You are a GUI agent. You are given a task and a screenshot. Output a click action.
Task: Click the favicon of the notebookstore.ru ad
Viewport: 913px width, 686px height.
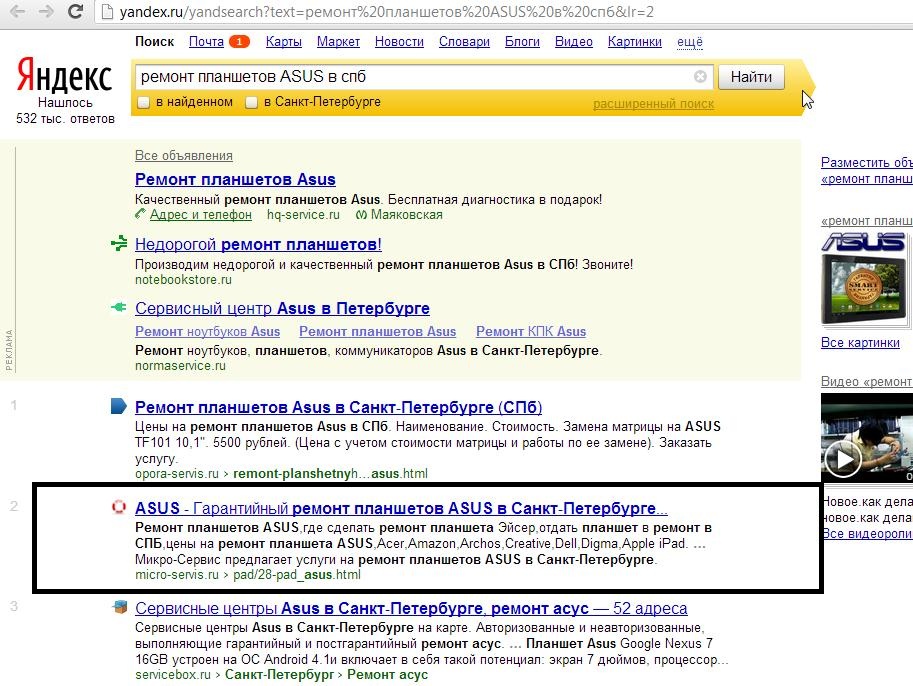(x=119, y=243)
